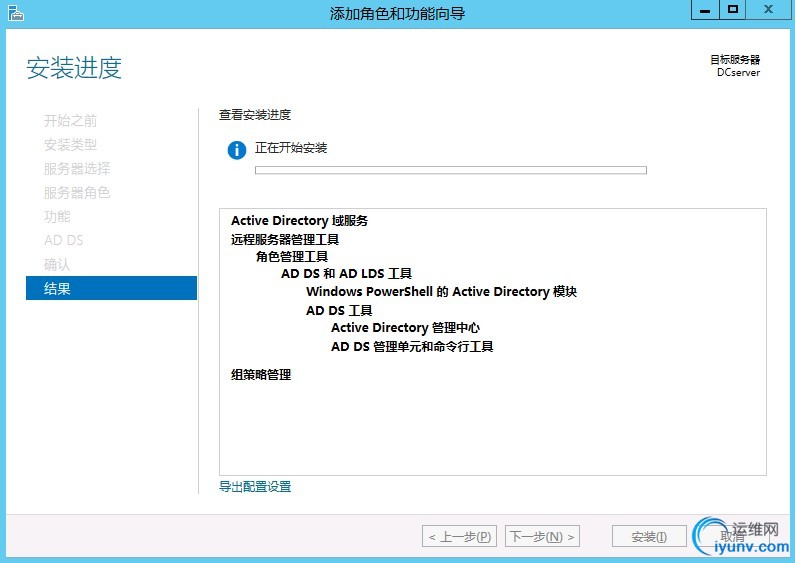Select the 安装类型 step in sidebar

click(x=70, y=145)
